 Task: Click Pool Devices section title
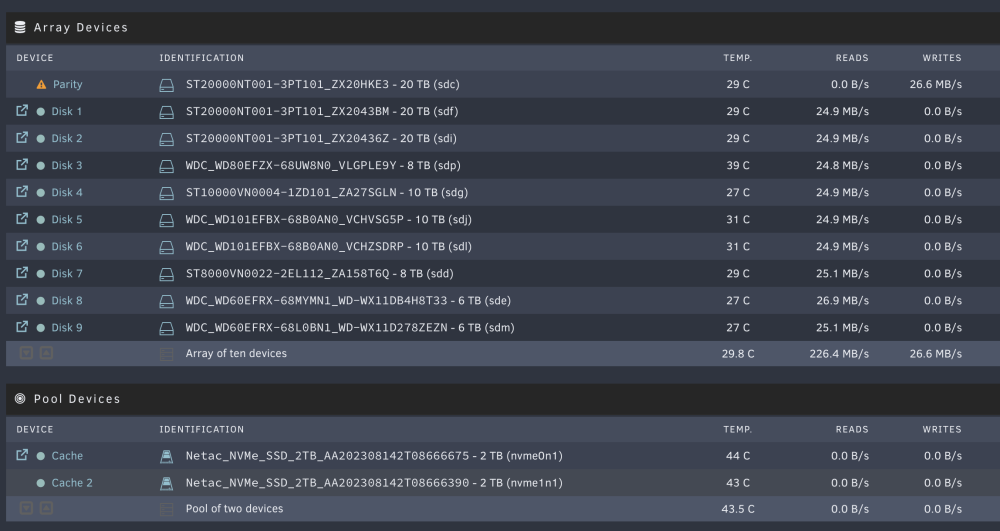pyautogui.click(x=77, y=399)
